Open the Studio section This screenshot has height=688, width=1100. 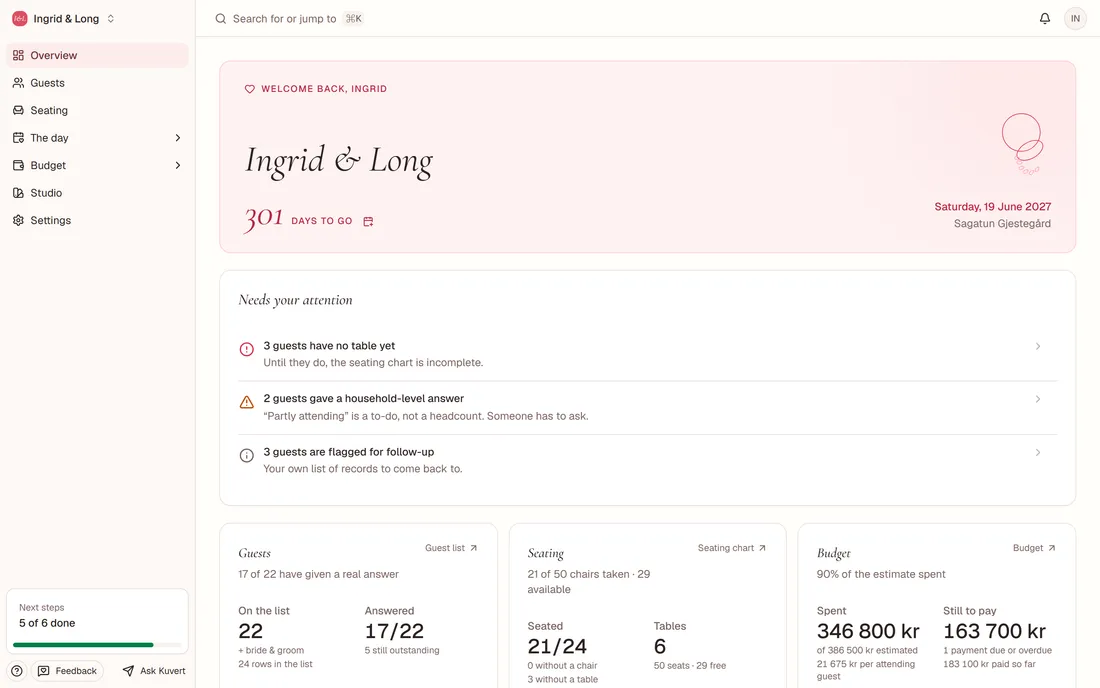98,192
